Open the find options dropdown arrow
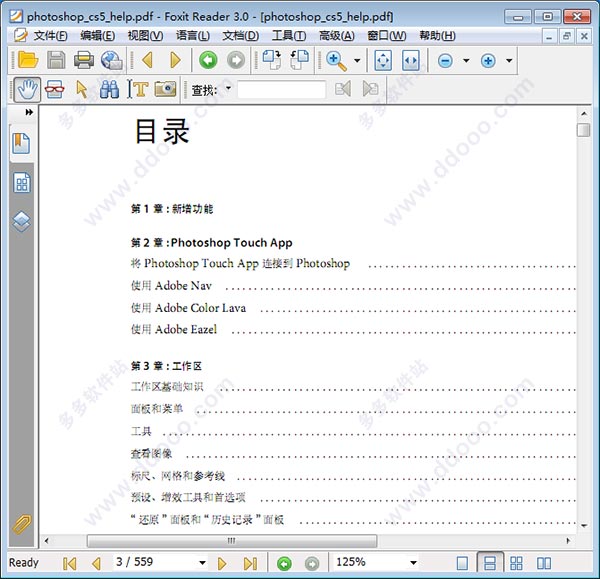Viewport: 600px width, 579px height. (x=228, y=88)
